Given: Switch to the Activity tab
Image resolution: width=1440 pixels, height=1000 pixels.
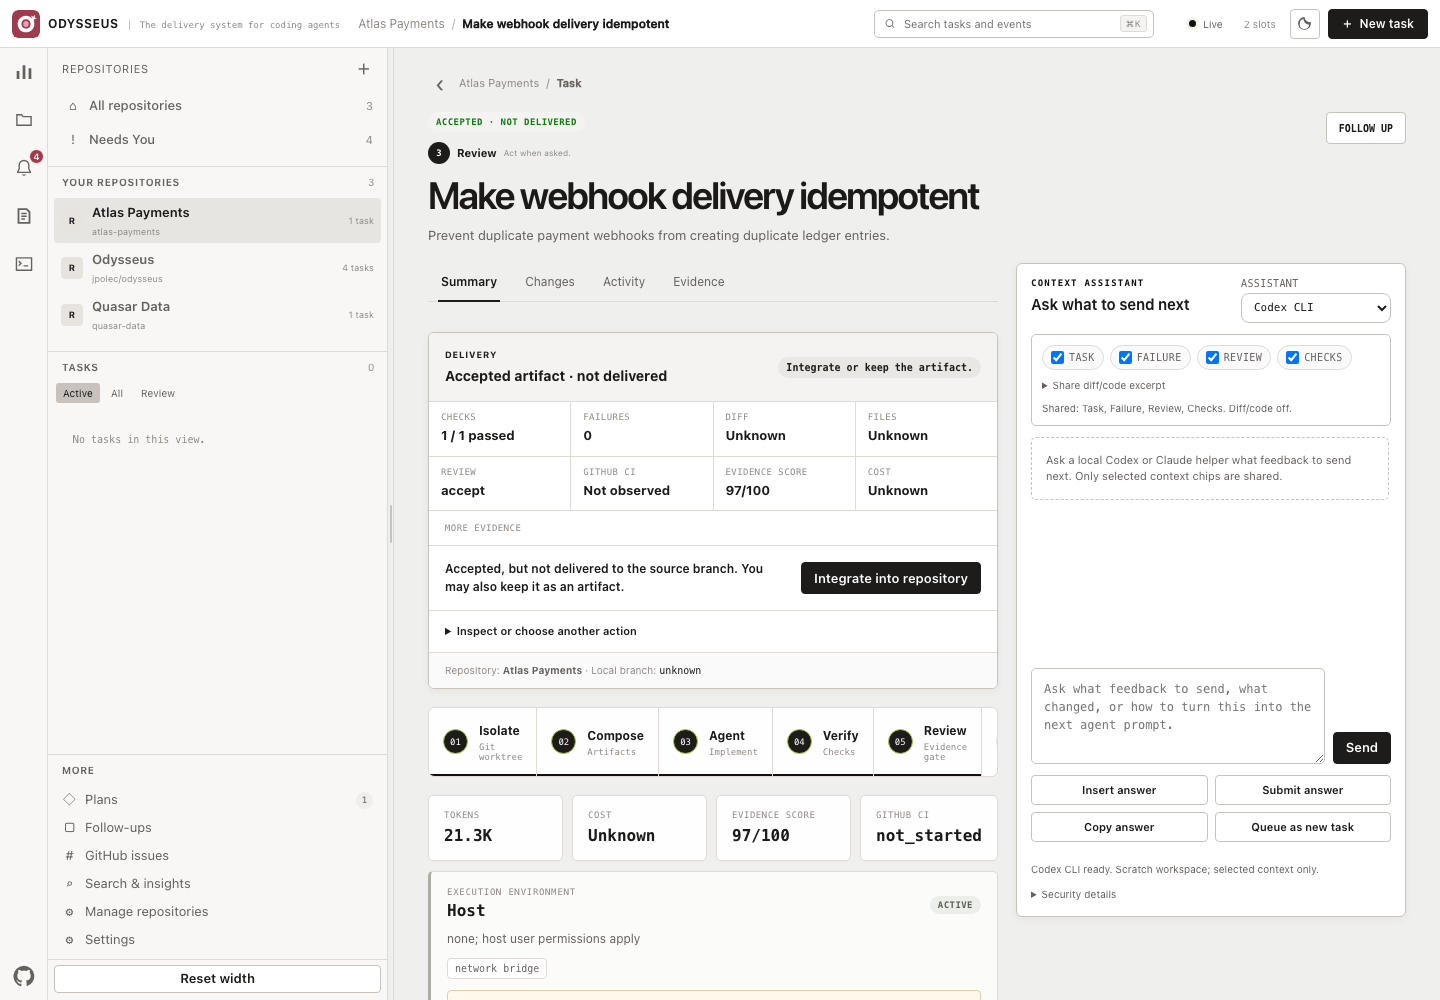Looking at the screenshot, I should (624, 282).
